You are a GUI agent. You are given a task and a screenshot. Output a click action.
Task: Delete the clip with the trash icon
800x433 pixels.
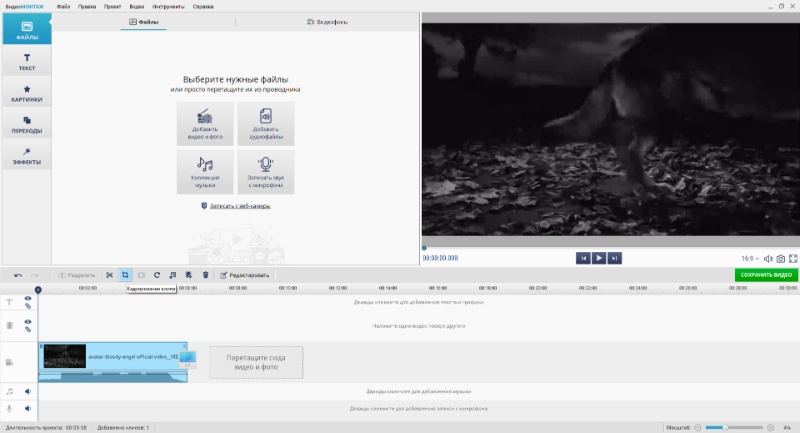pyautogui.click(x=206, y=275)
